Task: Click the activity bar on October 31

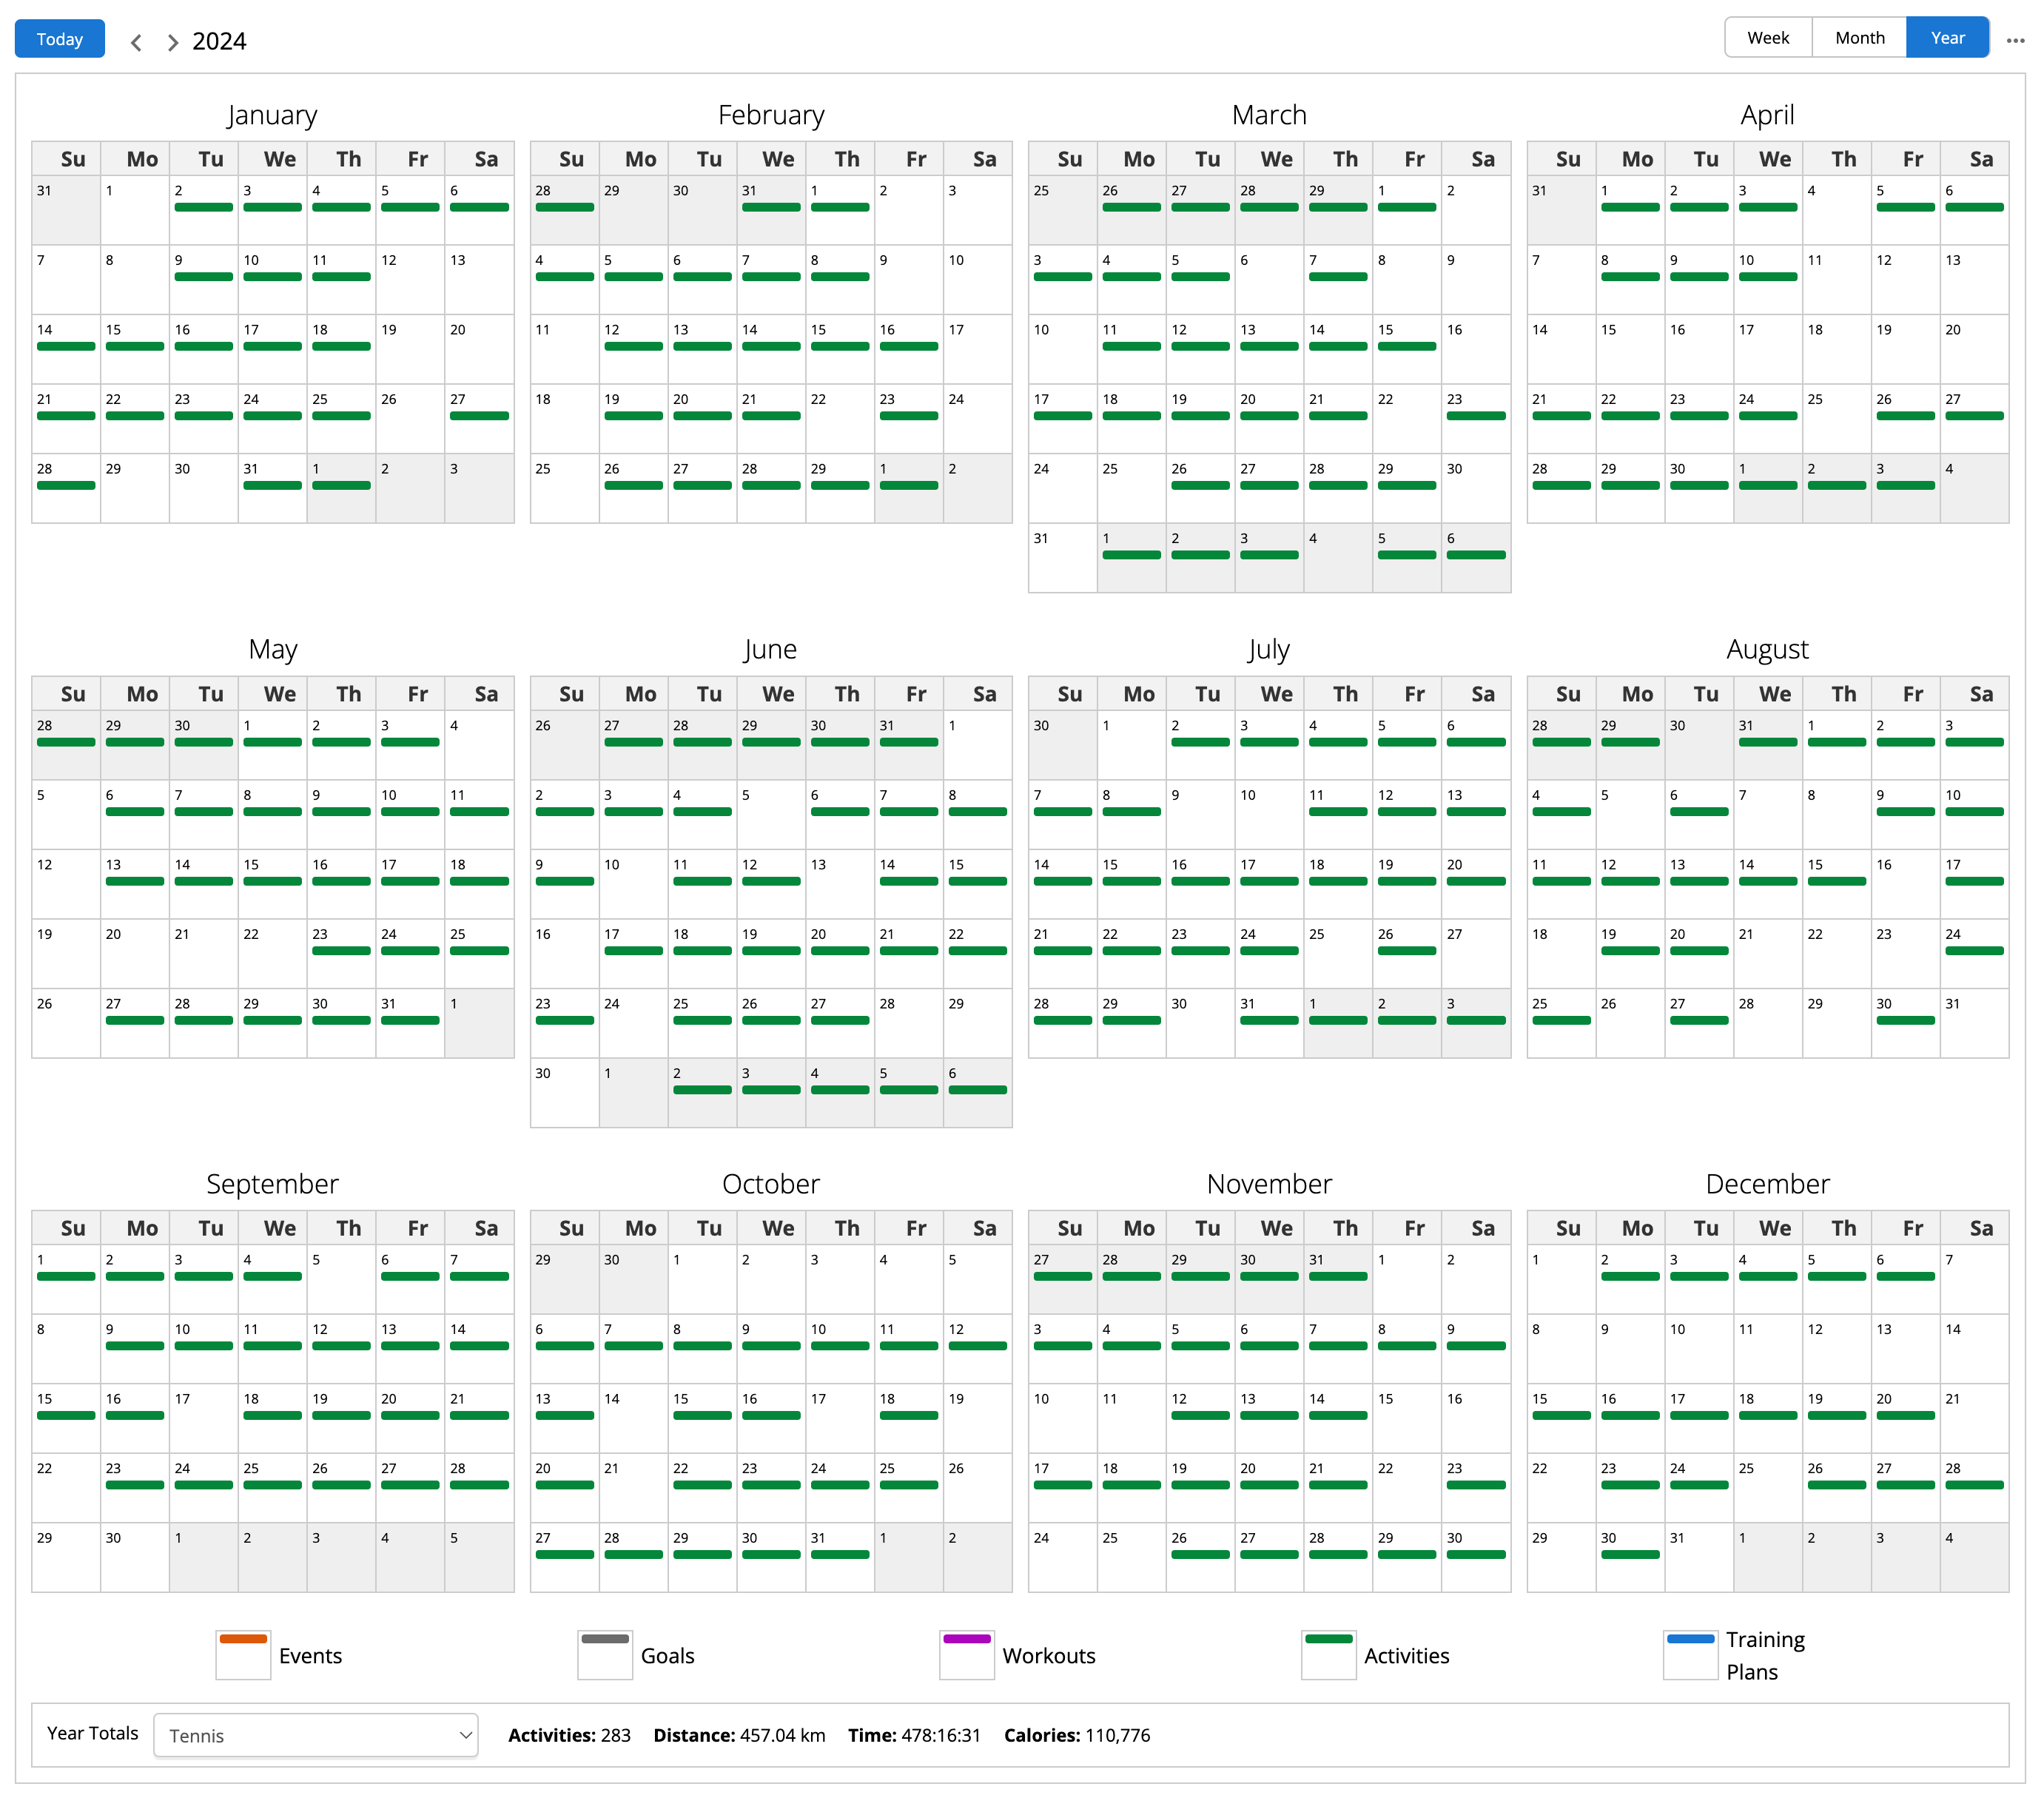Action: tap(839, 1554)
